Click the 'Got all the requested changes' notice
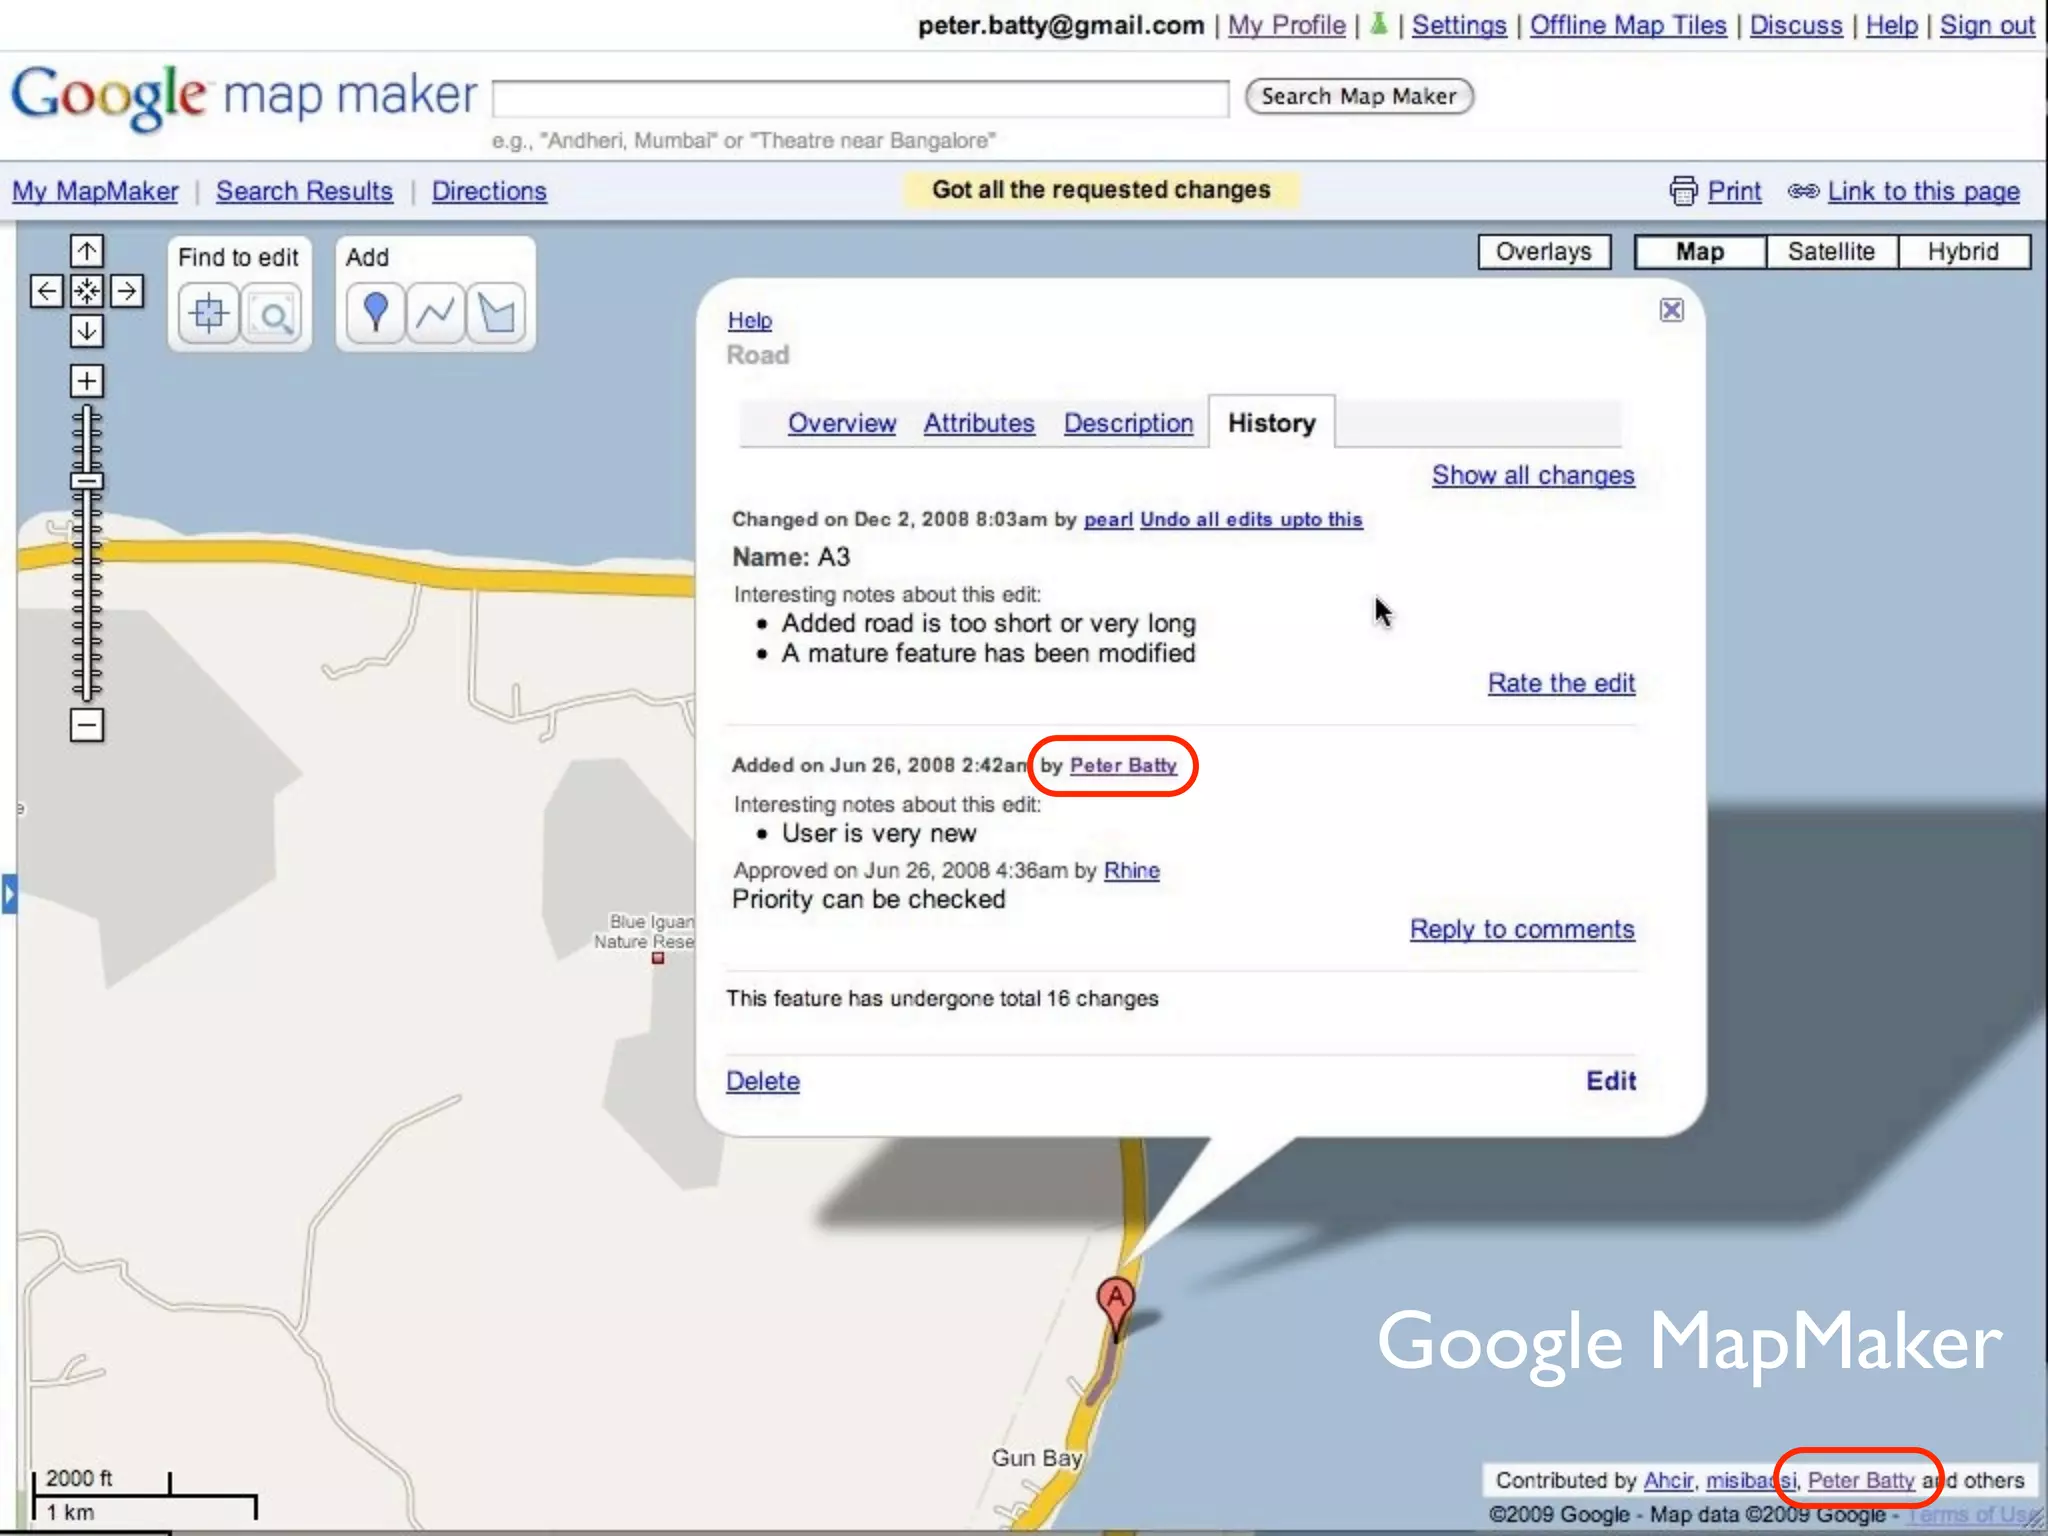 (1101, 190)
